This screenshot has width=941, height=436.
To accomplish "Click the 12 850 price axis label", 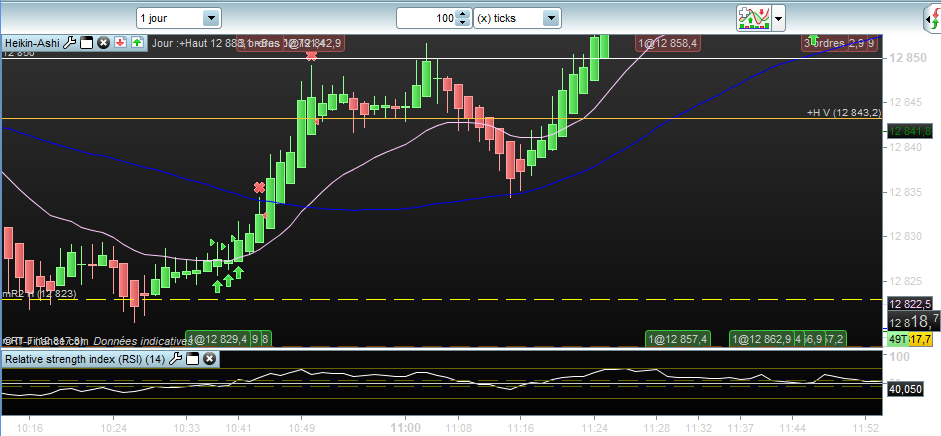I will (x=908, y=58).
